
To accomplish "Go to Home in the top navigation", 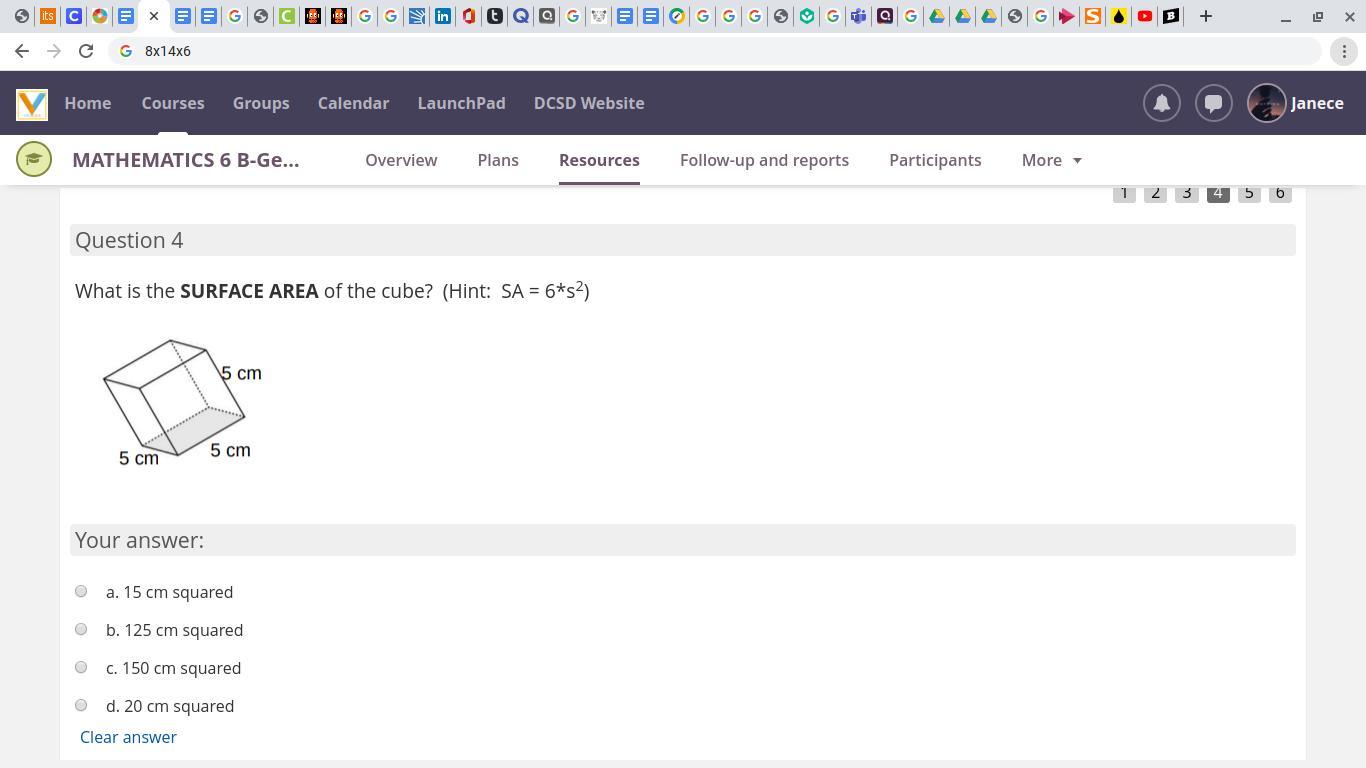I will pos(88,103).
